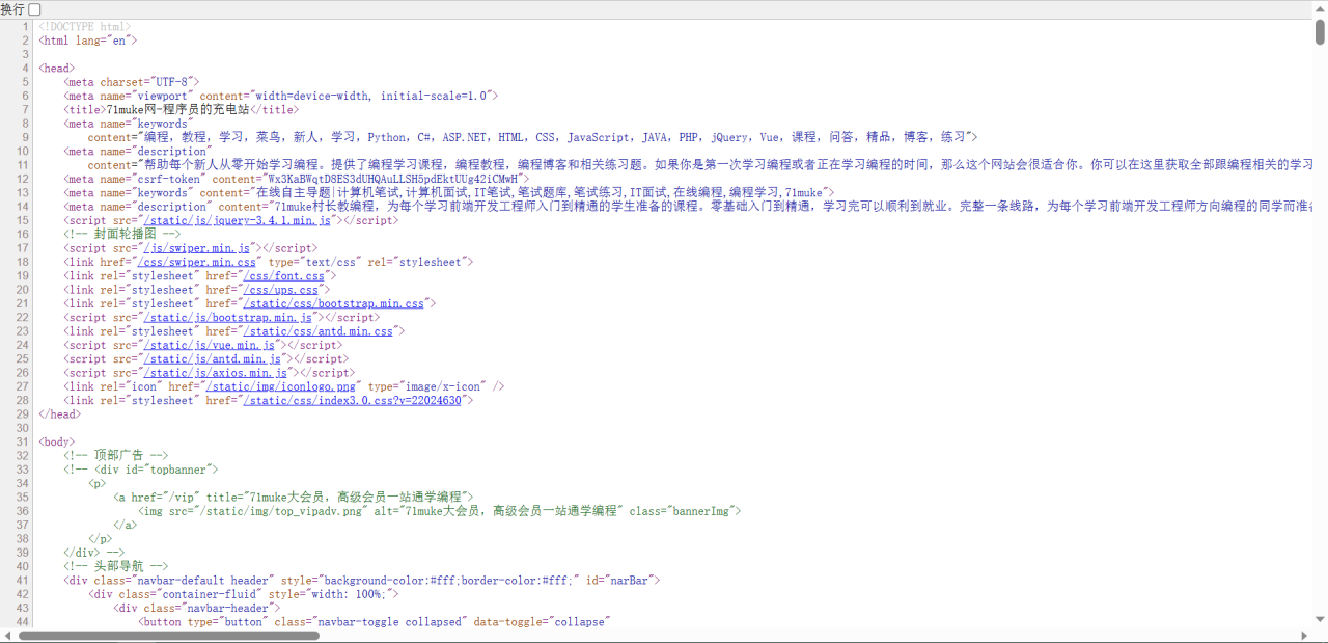Click the opening "<body>" tag

(x=56, y=441)
